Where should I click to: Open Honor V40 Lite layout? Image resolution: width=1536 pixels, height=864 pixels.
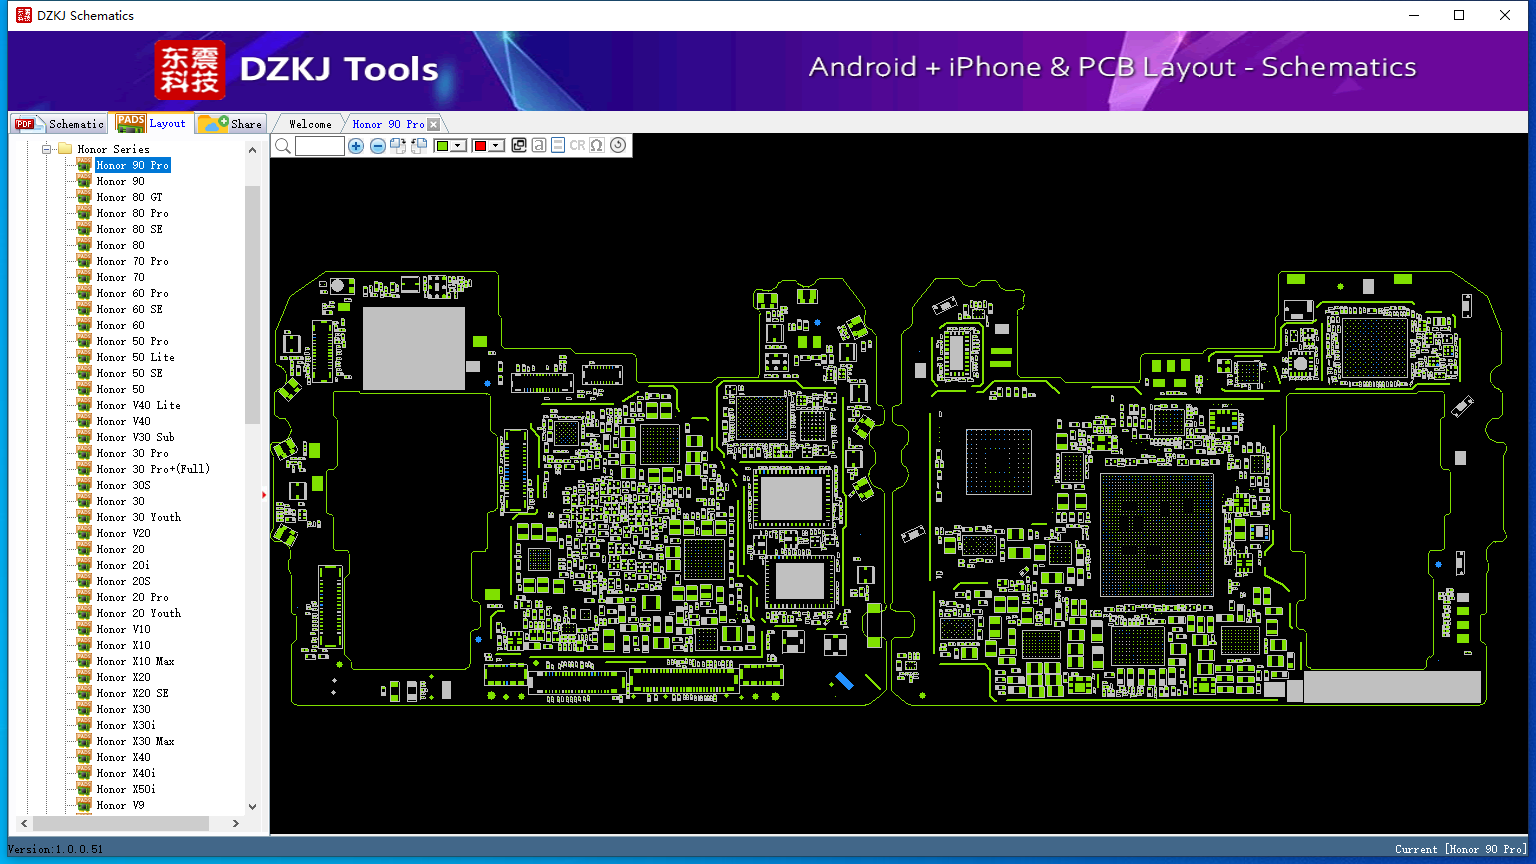pos(138,405)
